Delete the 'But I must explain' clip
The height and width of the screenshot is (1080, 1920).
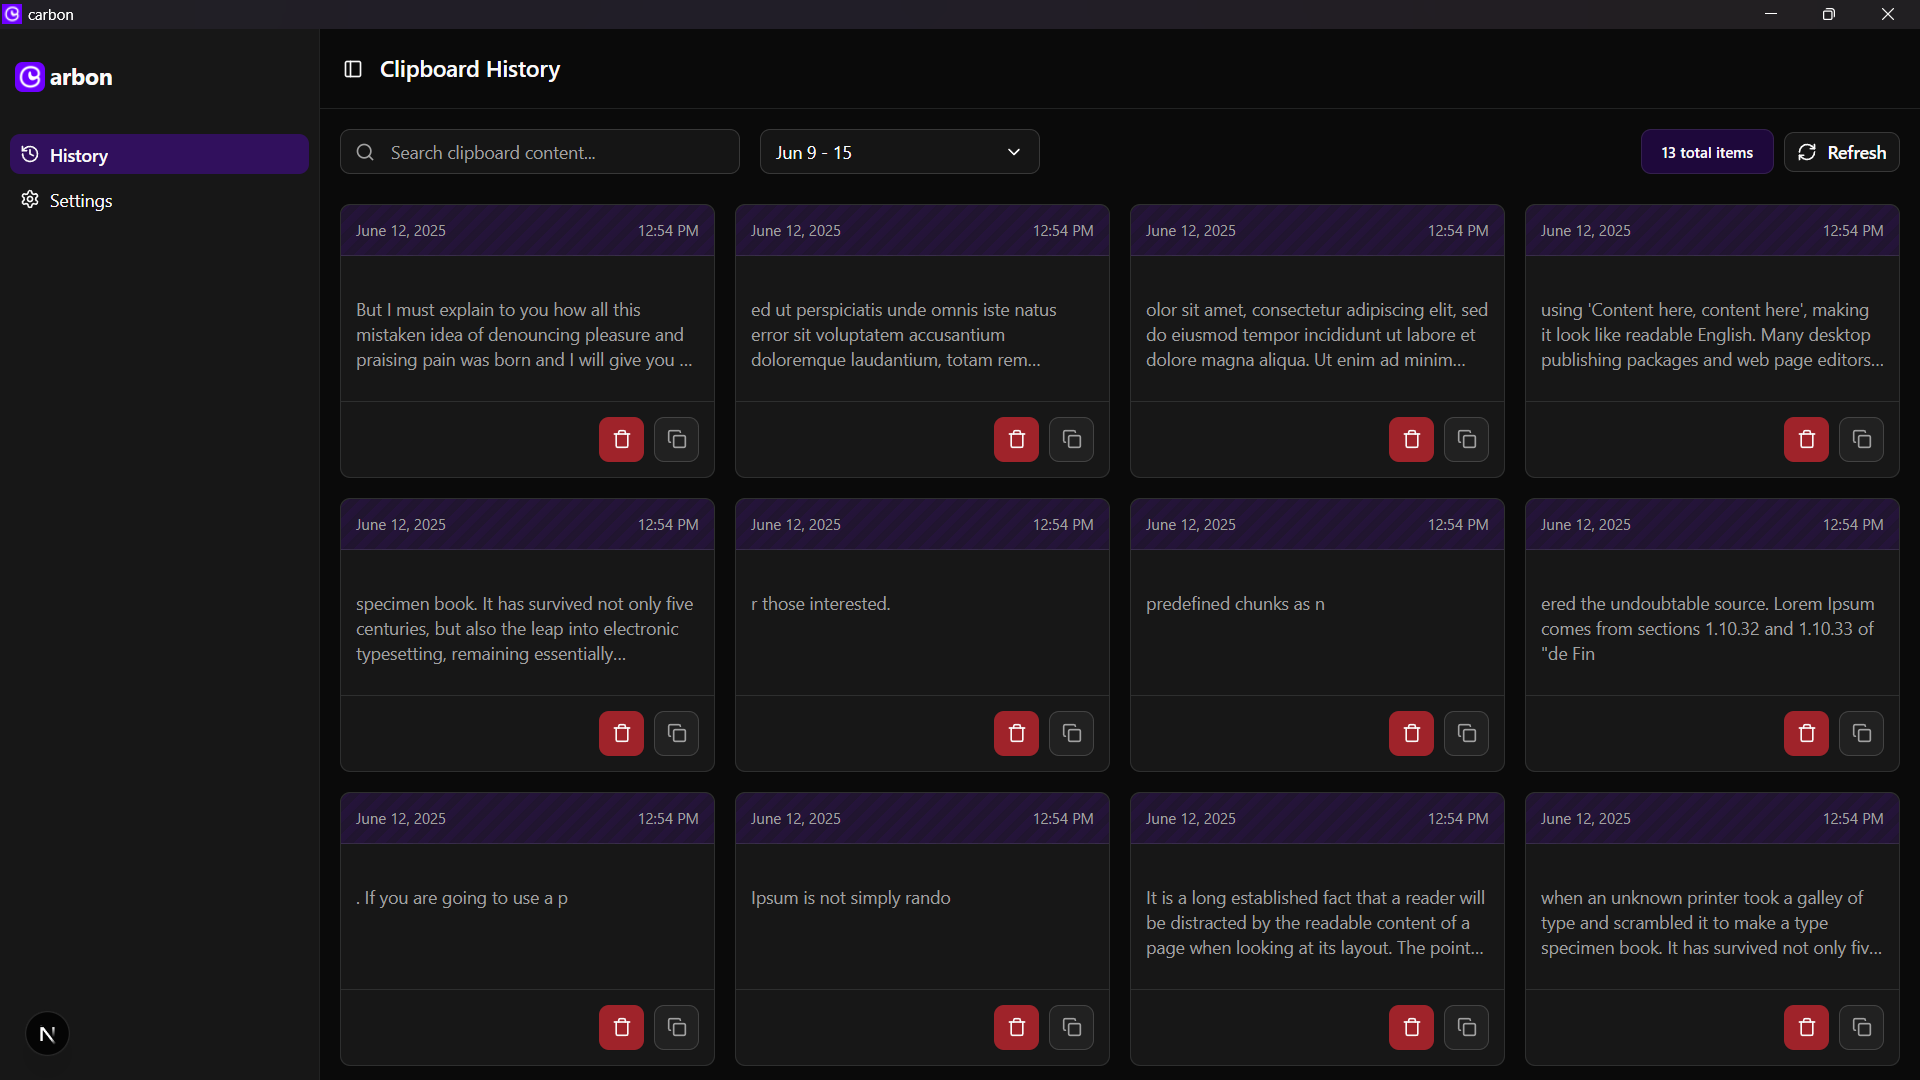[x=621, y=440]
